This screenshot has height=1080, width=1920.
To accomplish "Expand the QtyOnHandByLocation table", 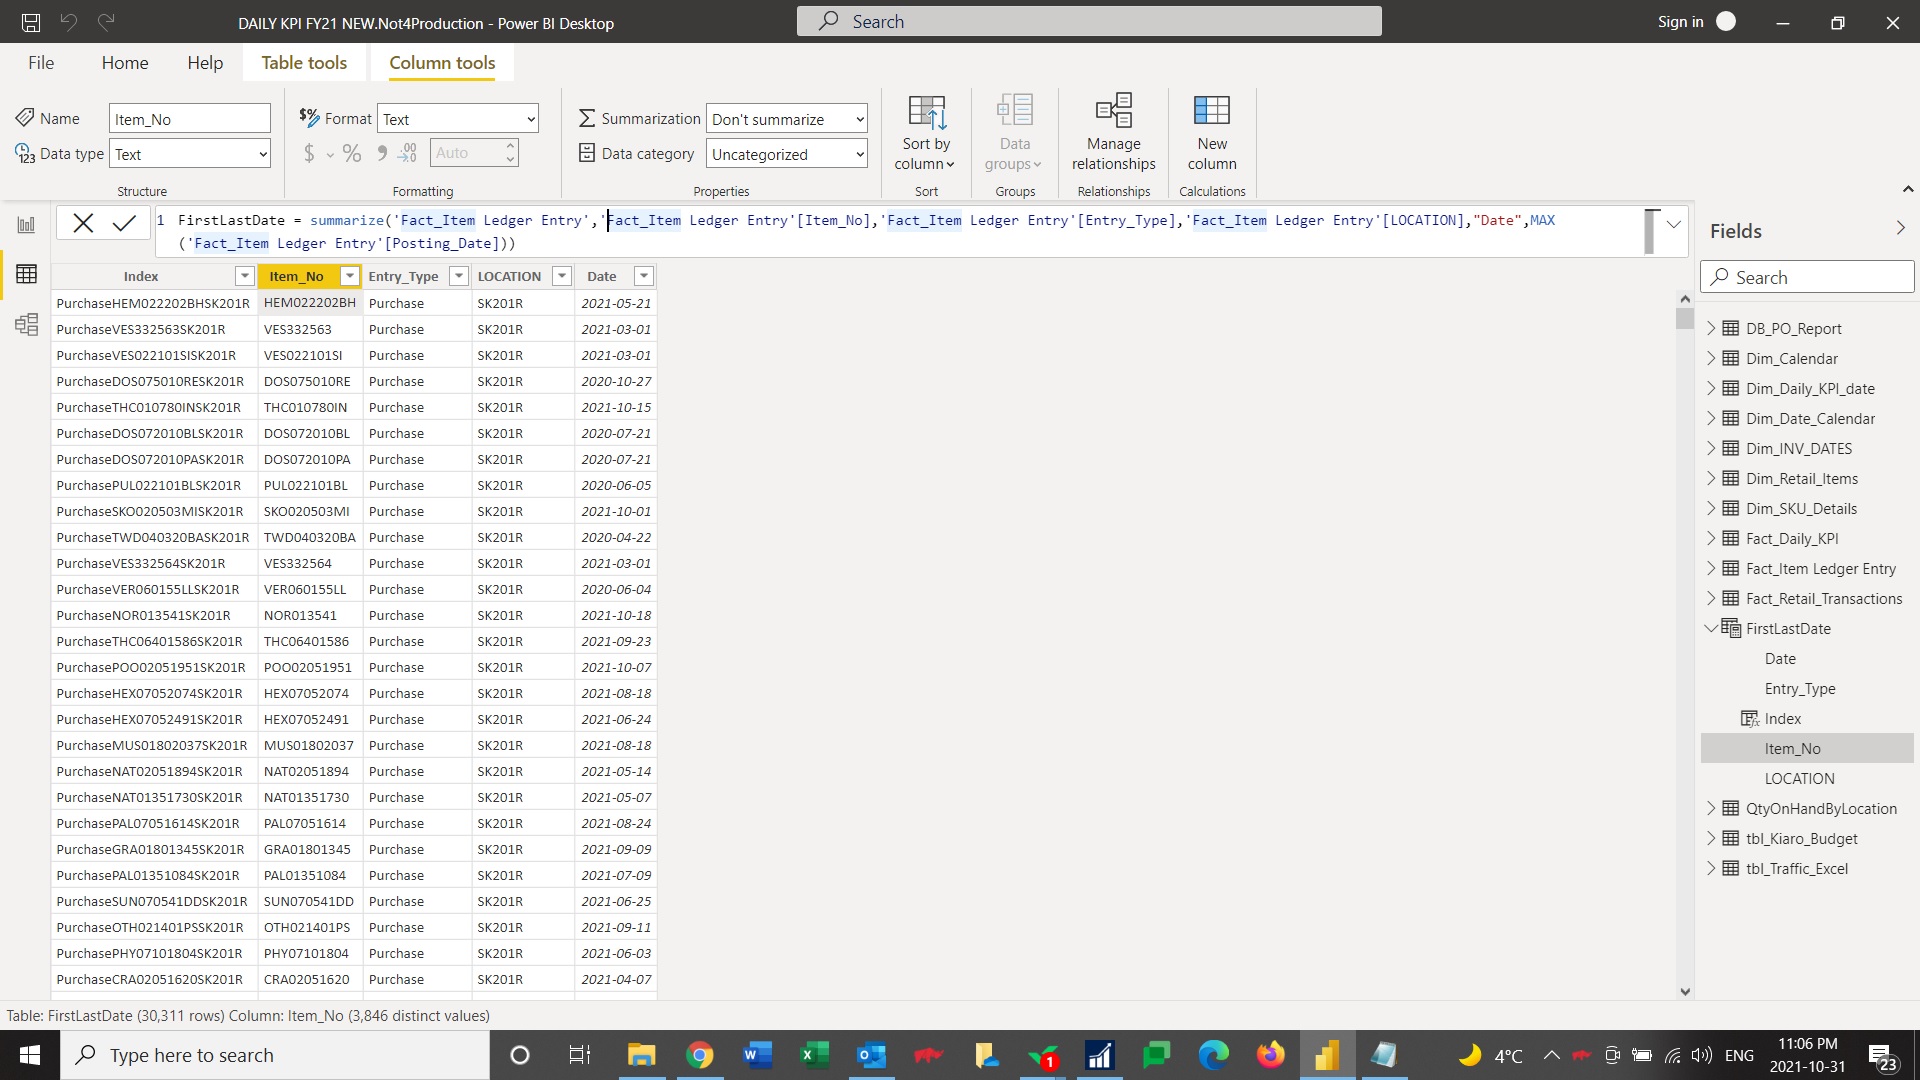I will pyautogui.click(x=1712, y=807).
